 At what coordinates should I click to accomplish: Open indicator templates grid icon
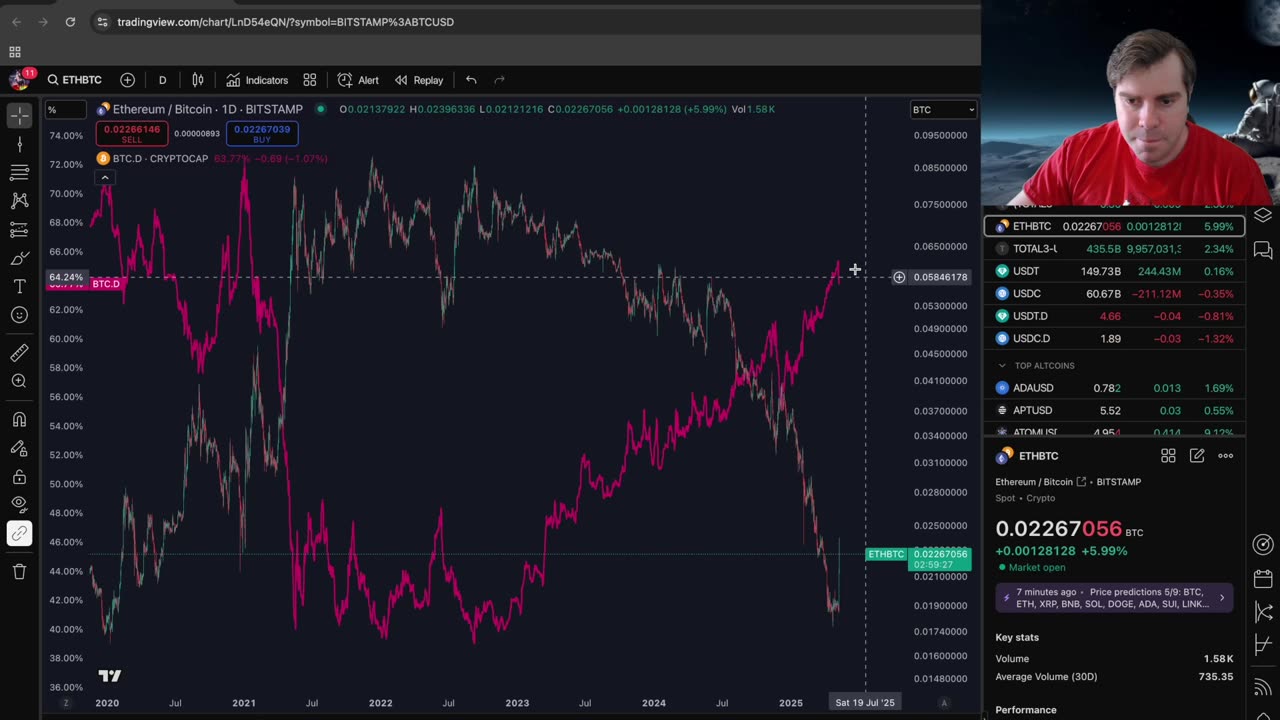point(310,80)
